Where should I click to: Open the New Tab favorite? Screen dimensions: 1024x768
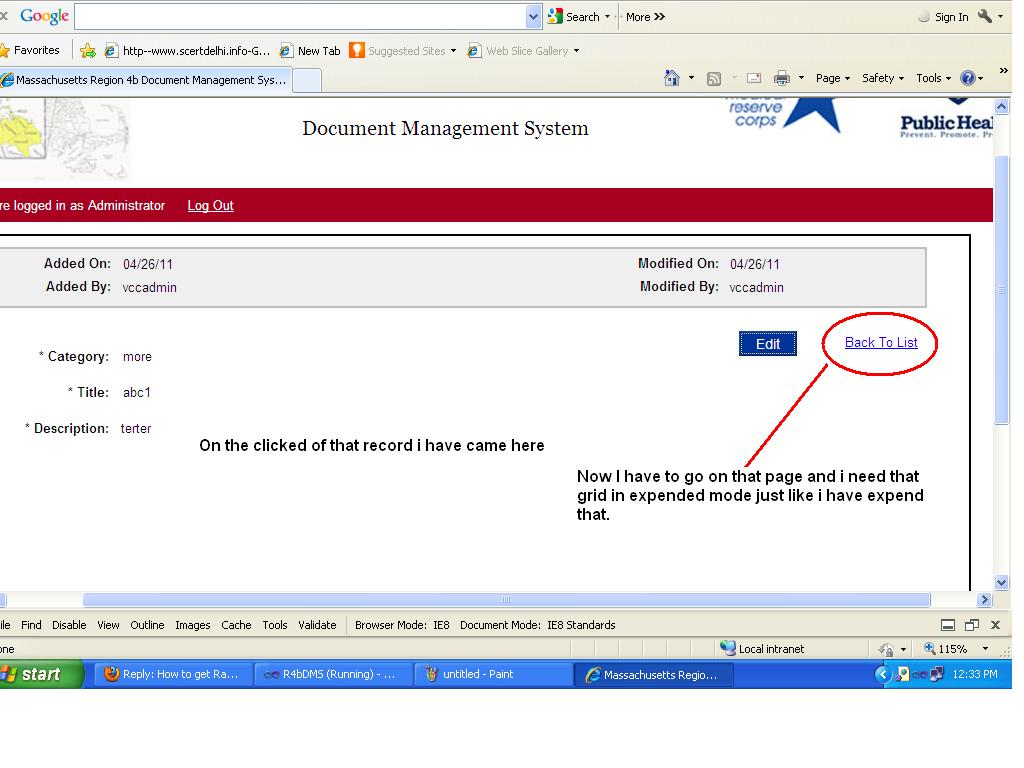click(310, 50)
